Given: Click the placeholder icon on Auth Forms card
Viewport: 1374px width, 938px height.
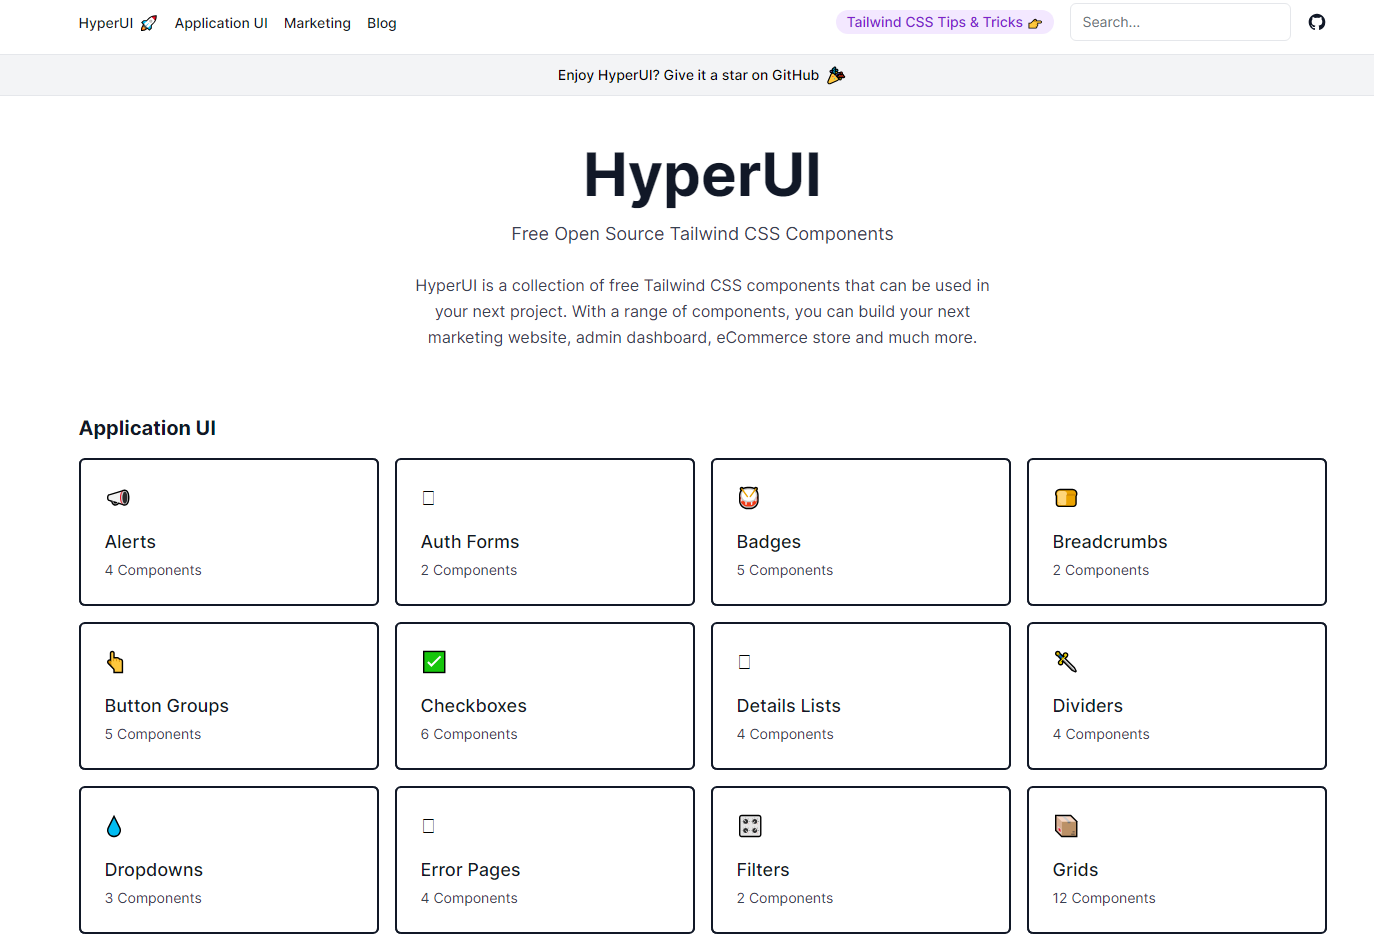Looking at the screenshot, I should (428, 498).
